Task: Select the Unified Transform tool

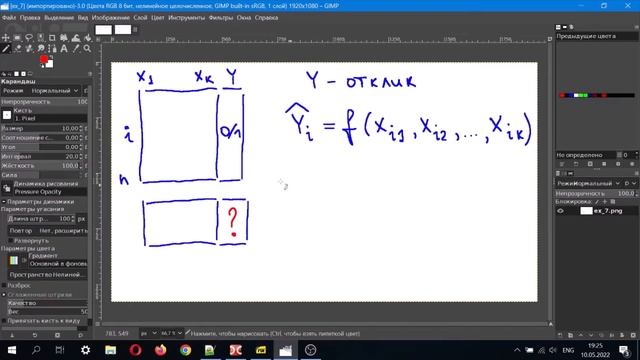Action: [64, 38]
